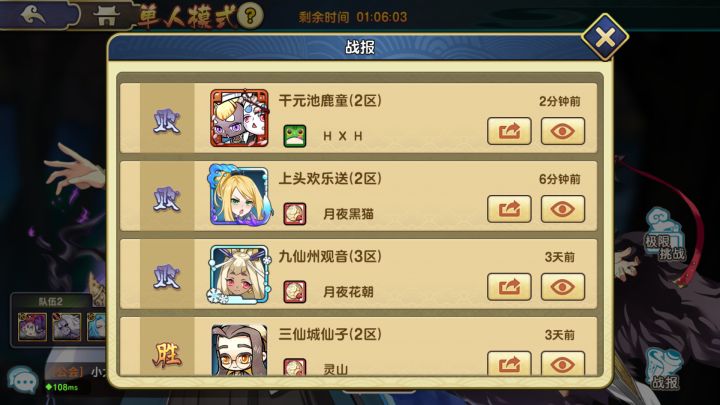Open the home building icon
Viewport: 720px width, 405px height.
pos(106,16)
